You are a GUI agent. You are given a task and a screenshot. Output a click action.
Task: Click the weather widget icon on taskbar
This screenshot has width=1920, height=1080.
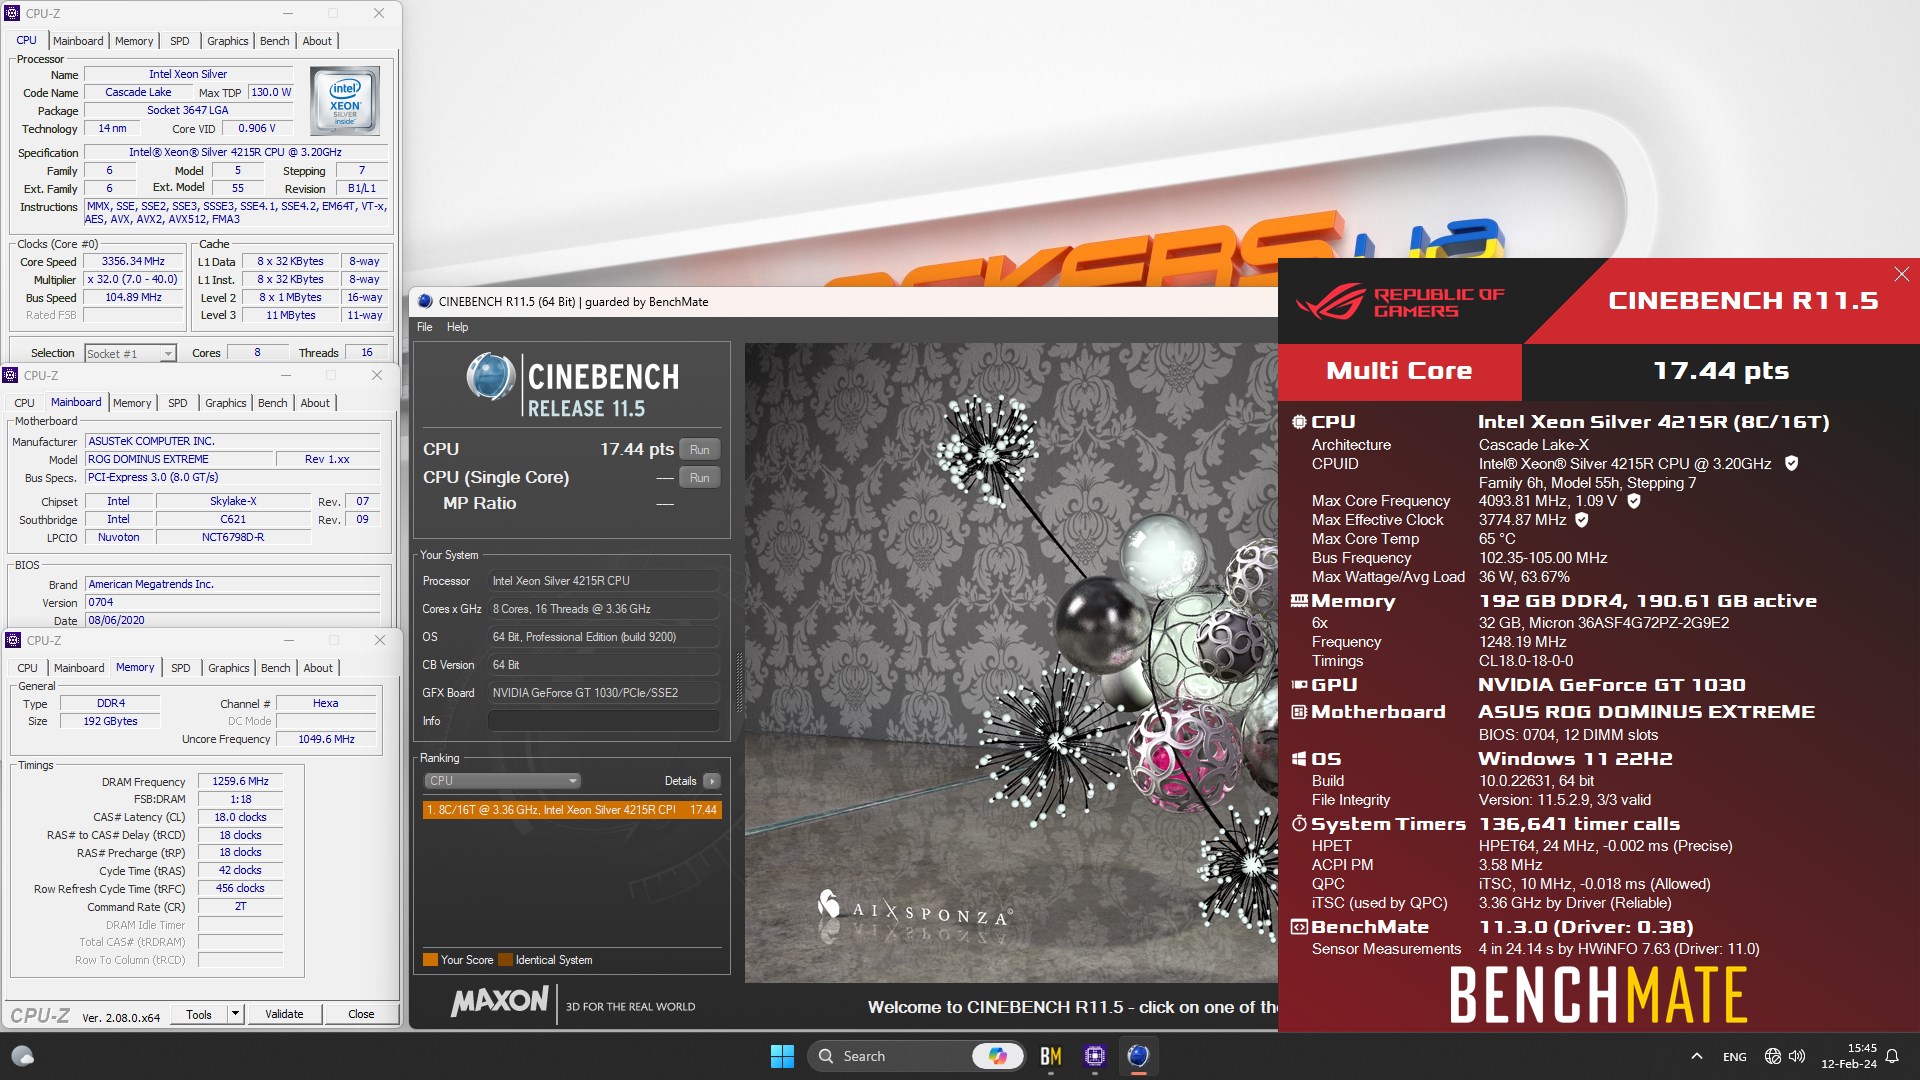[x=22, y=1056]
